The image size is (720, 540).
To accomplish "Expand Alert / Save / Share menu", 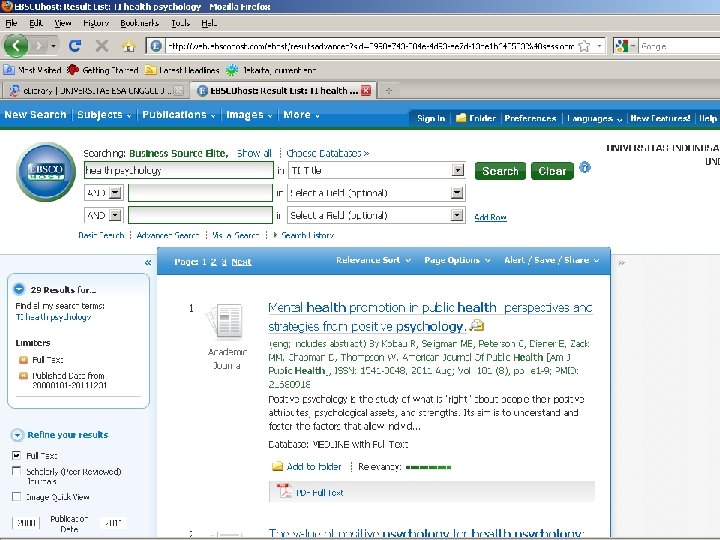I will tap(551, 260).
